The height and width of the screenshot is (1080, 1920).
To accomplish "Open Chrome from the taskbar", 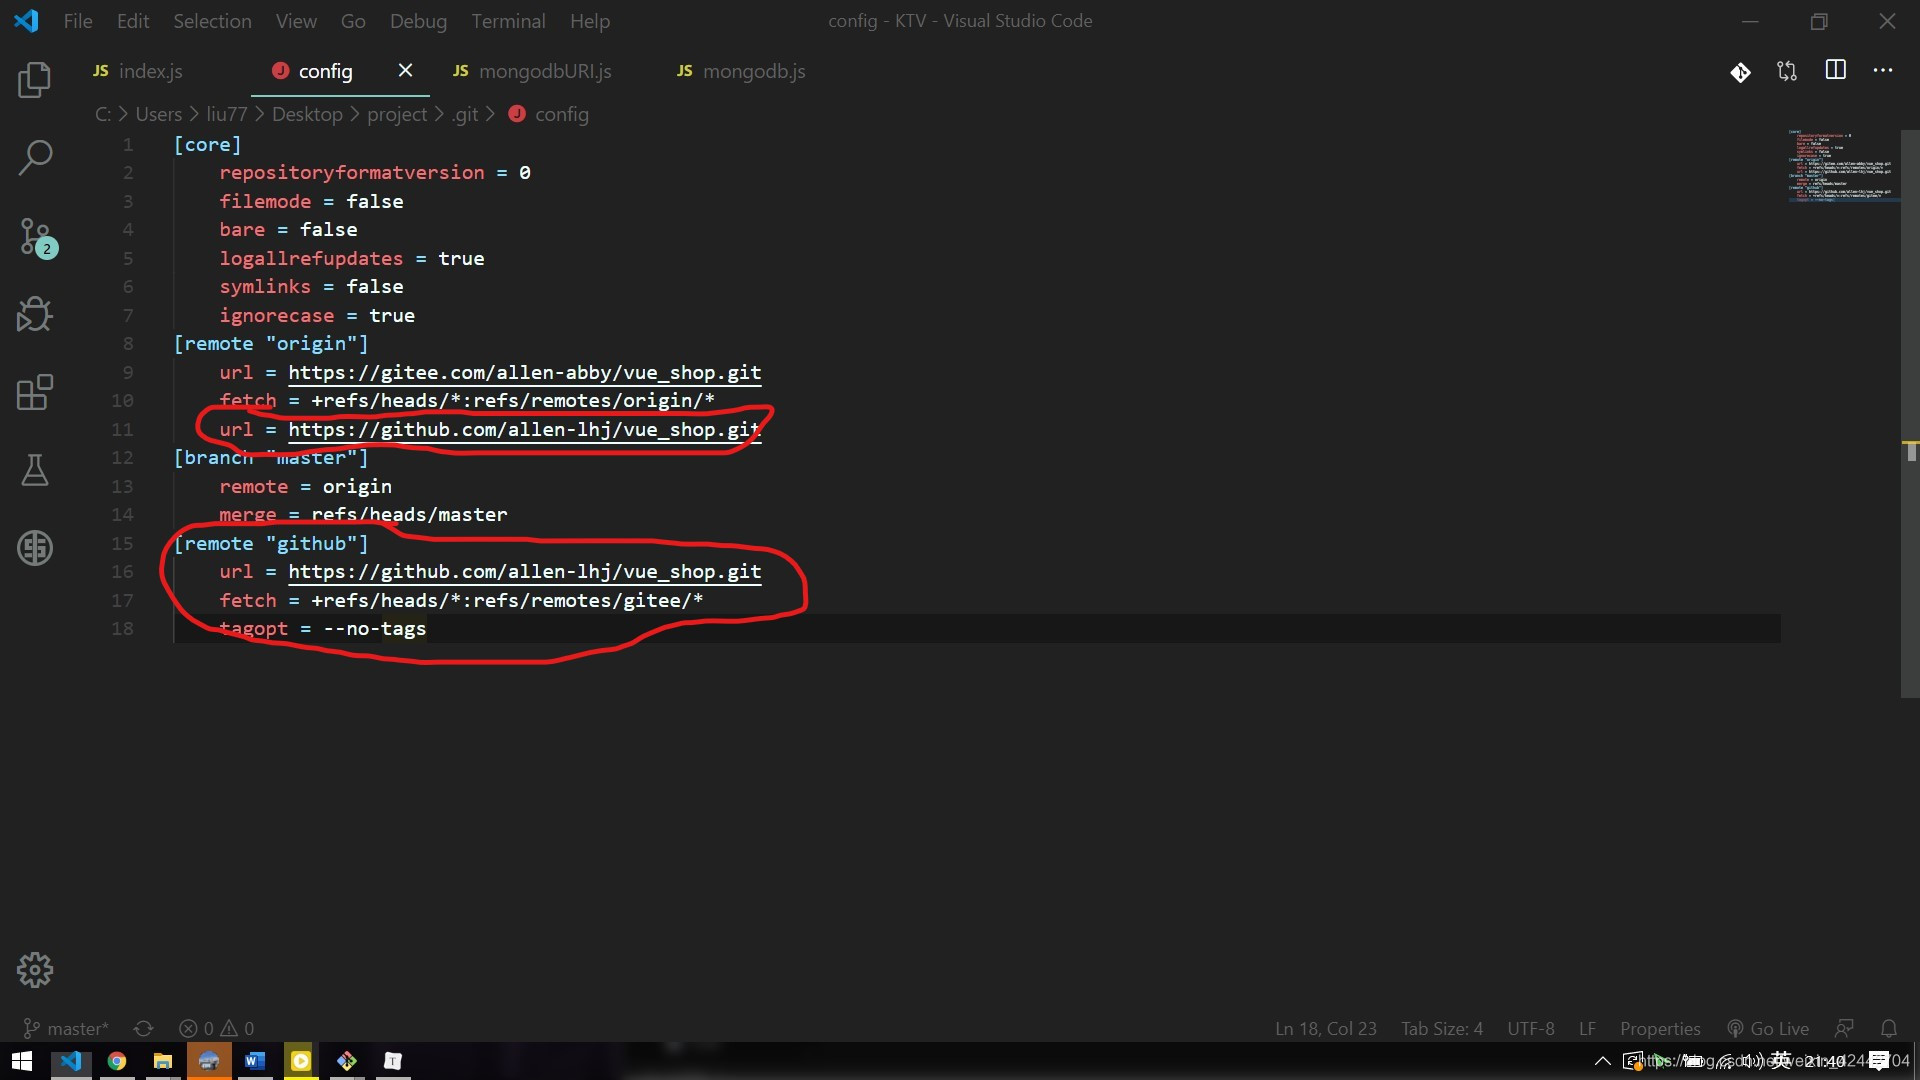I will coord(117,1061).
